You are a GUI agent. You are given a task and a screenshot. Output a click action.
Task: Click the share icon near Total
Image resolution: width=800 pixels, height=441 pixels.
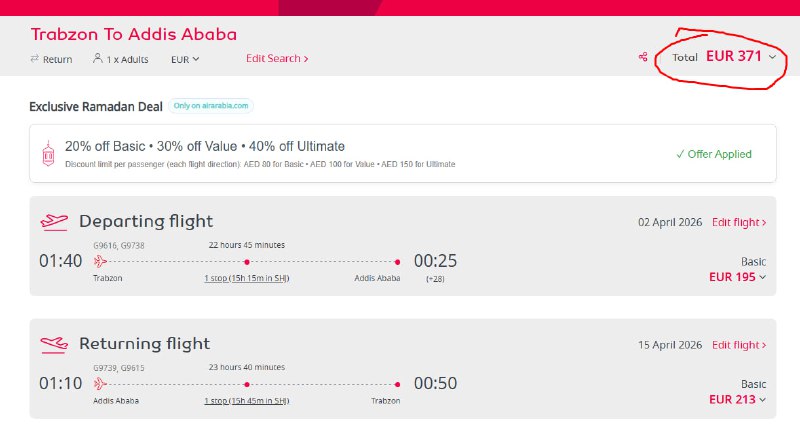[x=643, y=57]
